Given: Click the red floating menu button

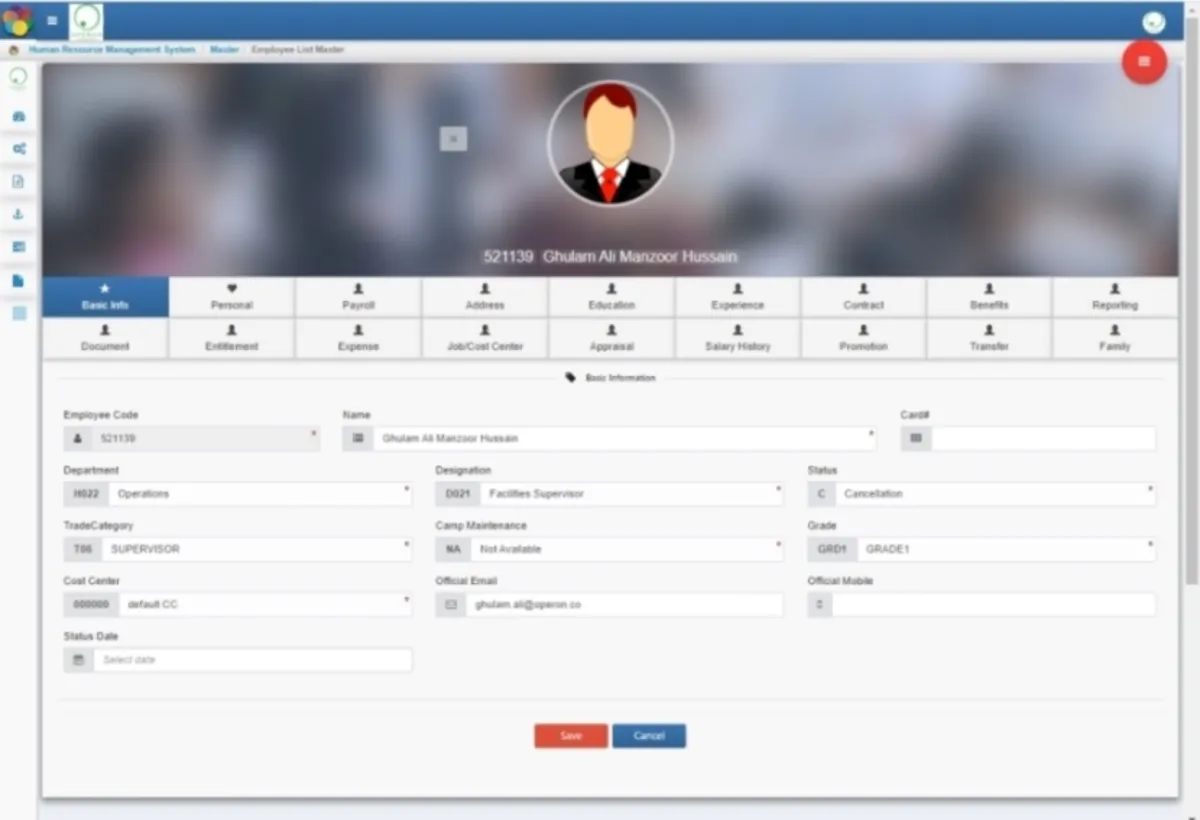Looking at the screenshot, I should [x=1144, y=62].
